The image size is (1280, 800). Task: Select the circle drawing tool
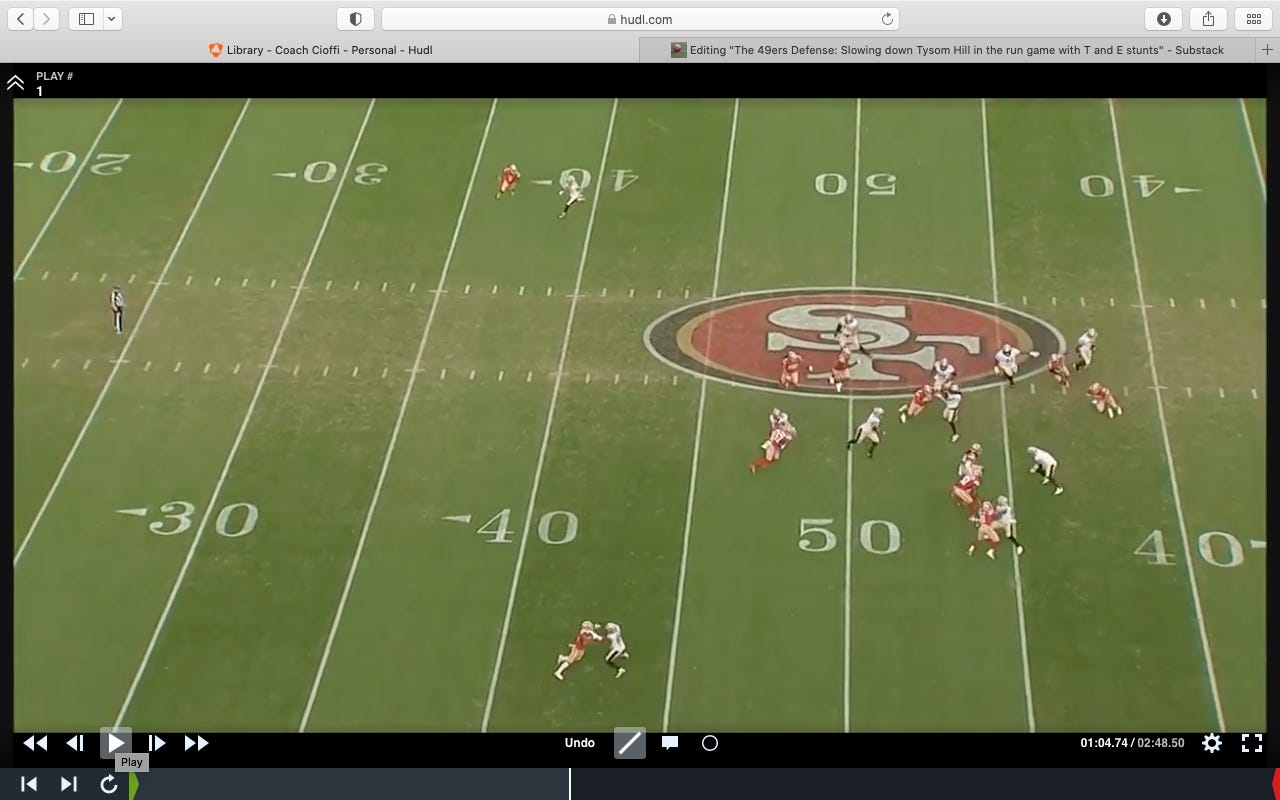(x=710, y=743)
